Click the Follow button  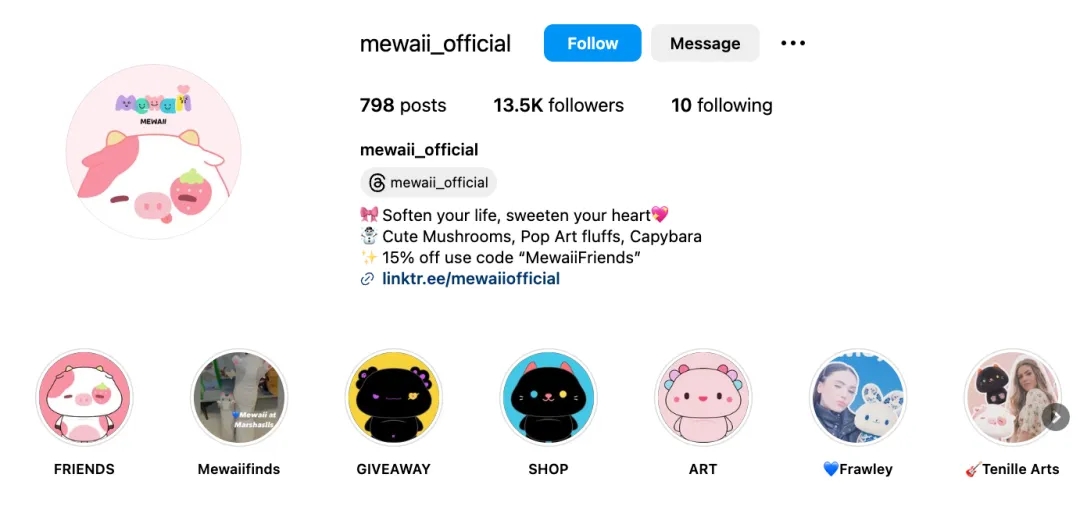(592, 43)
